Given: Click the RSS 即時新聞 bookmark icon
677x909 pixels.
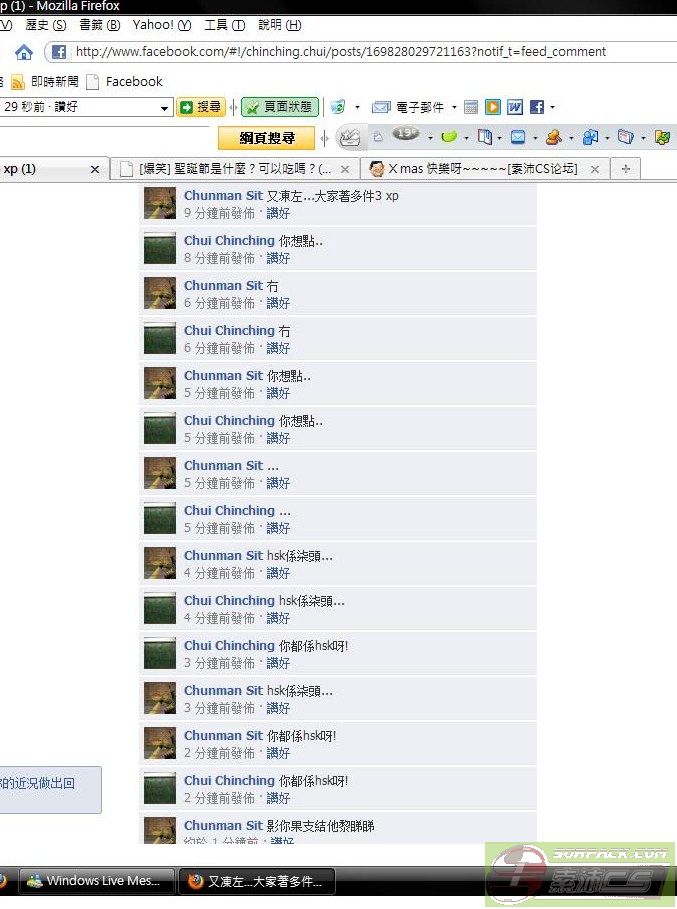Looking at the screenshot, I should tap(18, 82).
